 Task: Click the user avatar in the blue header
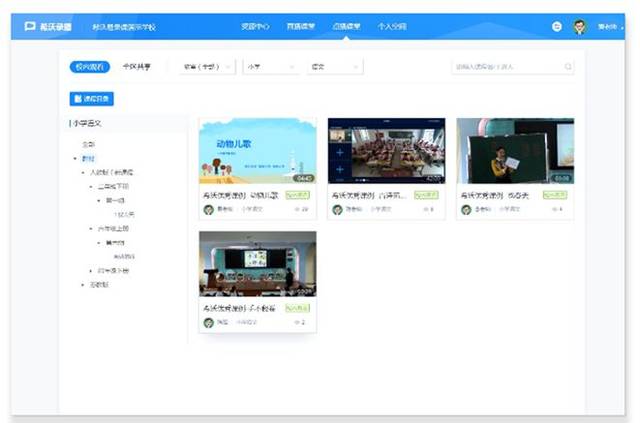(580, 27)
